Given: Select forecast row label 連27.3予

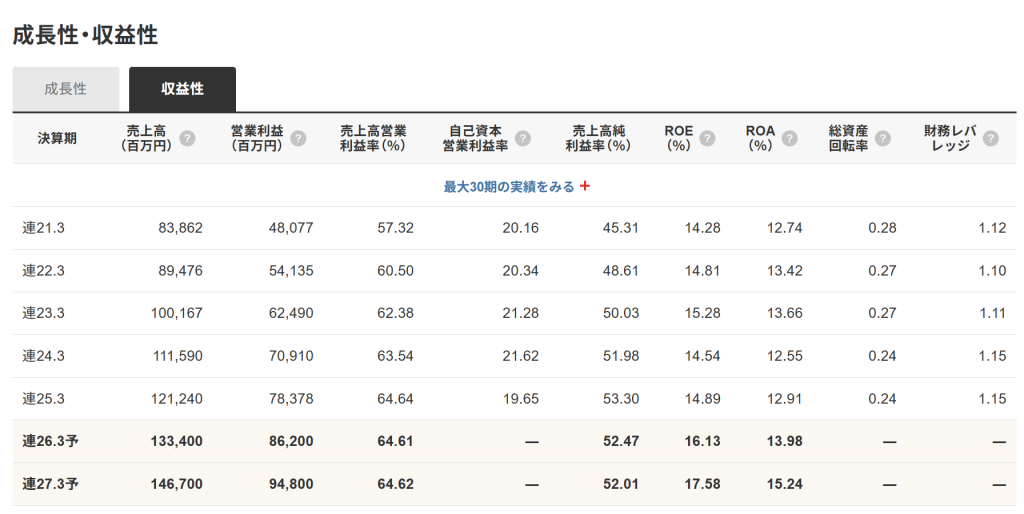Looking at the screenshot, I should (50, 484).
